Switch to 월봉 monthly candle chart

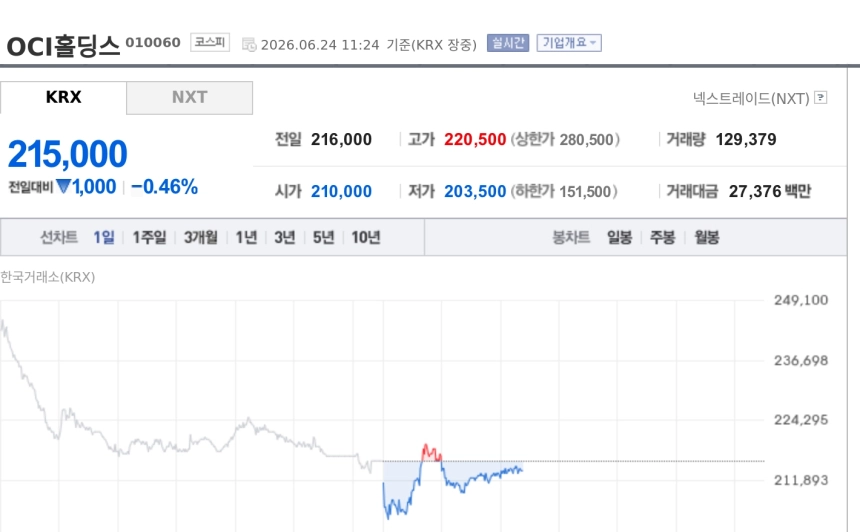click(706, 237)
